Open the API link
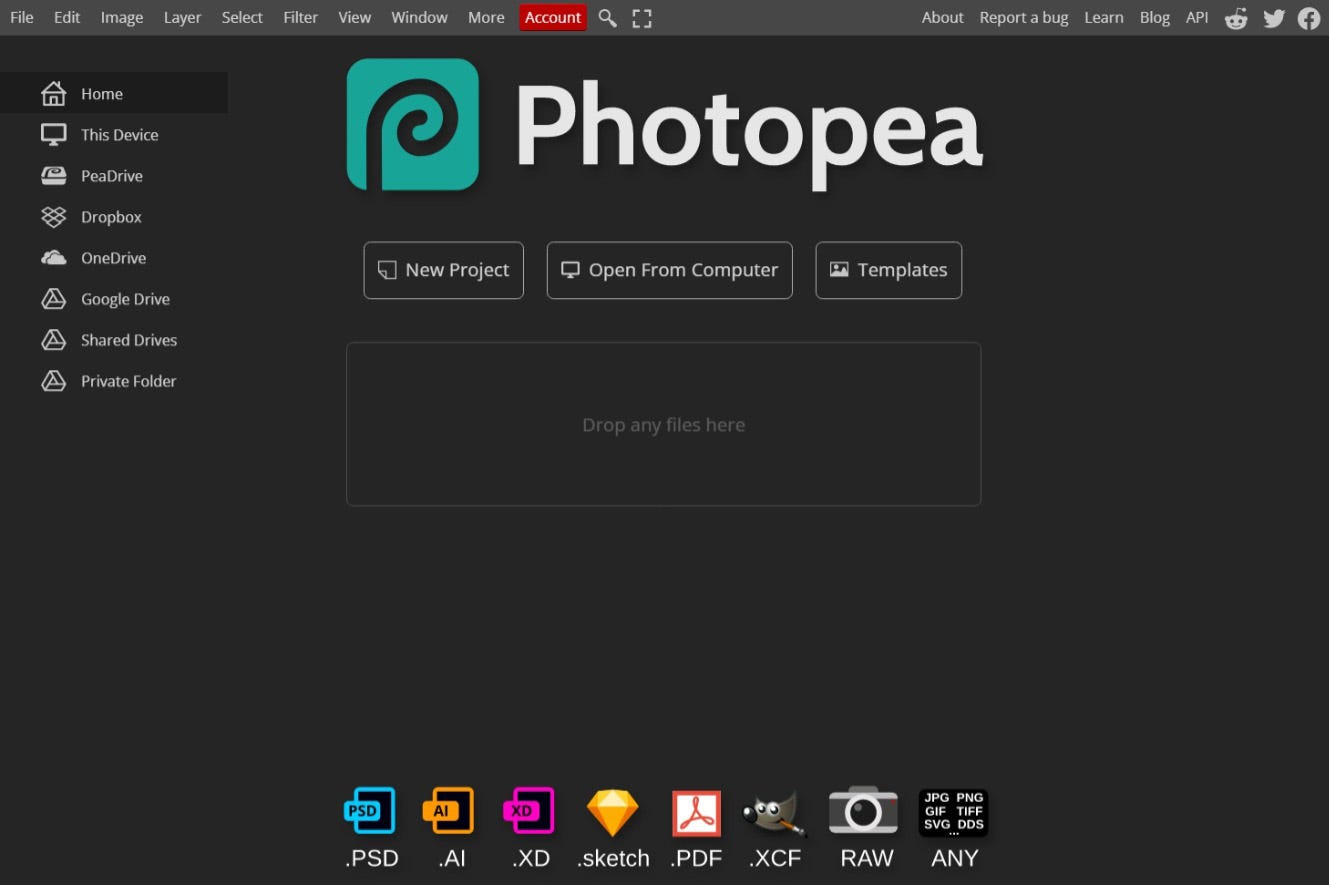This screenshot has height=885, width=1329. (x=1197, y=17)
